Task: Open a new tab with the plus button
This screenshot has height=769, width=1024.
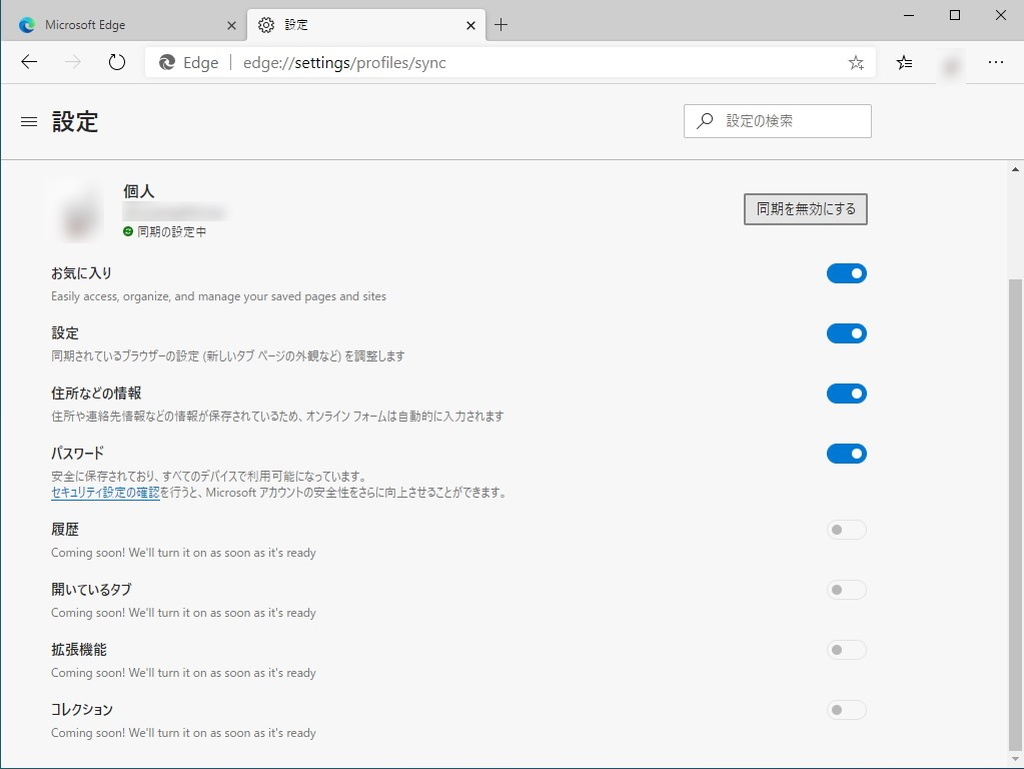Action: pyautogui.click(x=500, y=24)
